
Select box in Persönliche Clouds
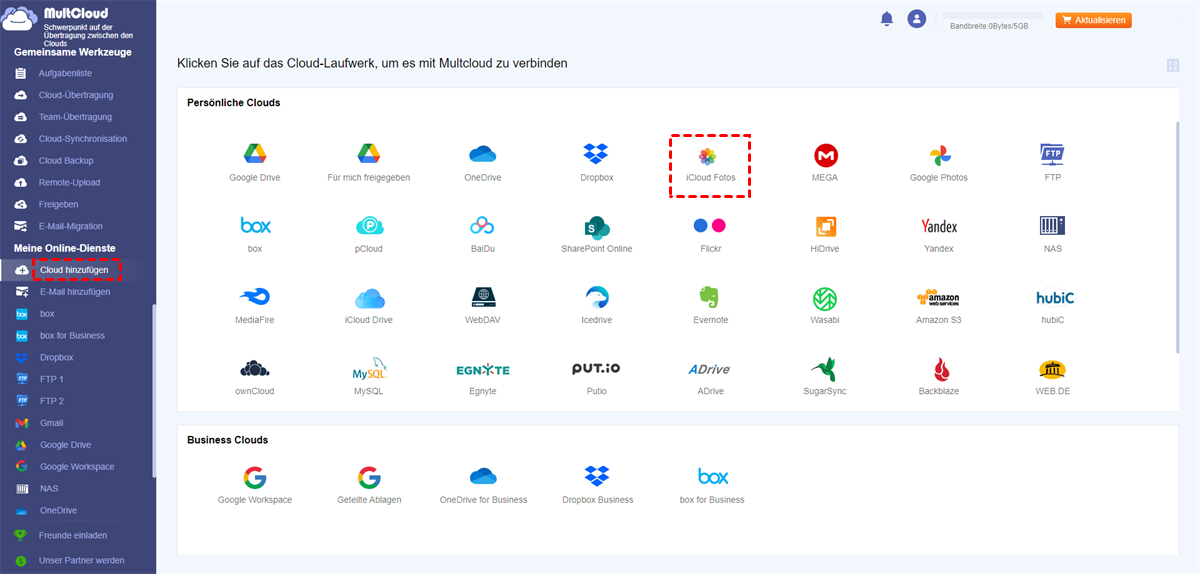255,225
